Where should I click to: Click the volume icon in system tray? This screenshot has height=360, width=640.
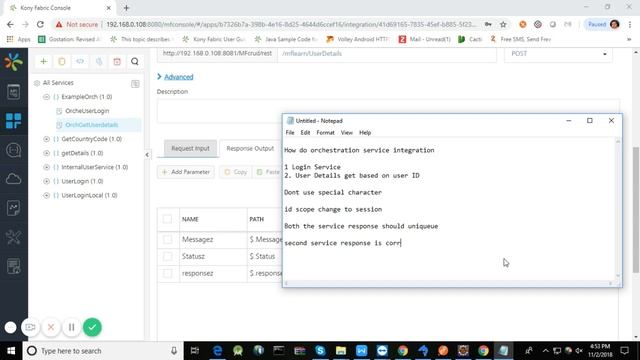pyautogui.click(x=579, y=351)
